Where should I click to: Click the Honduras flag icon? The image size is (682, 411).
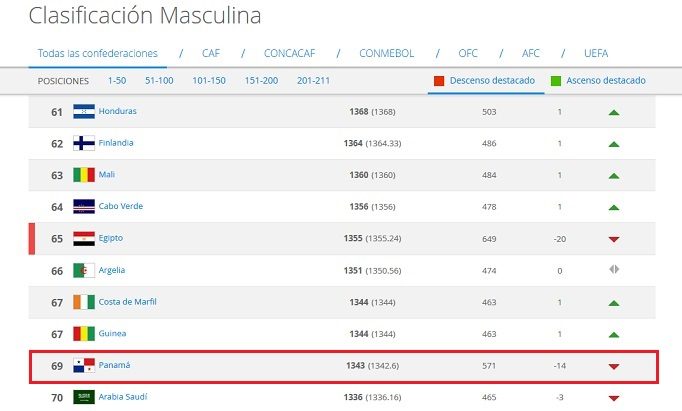[84, 111]
